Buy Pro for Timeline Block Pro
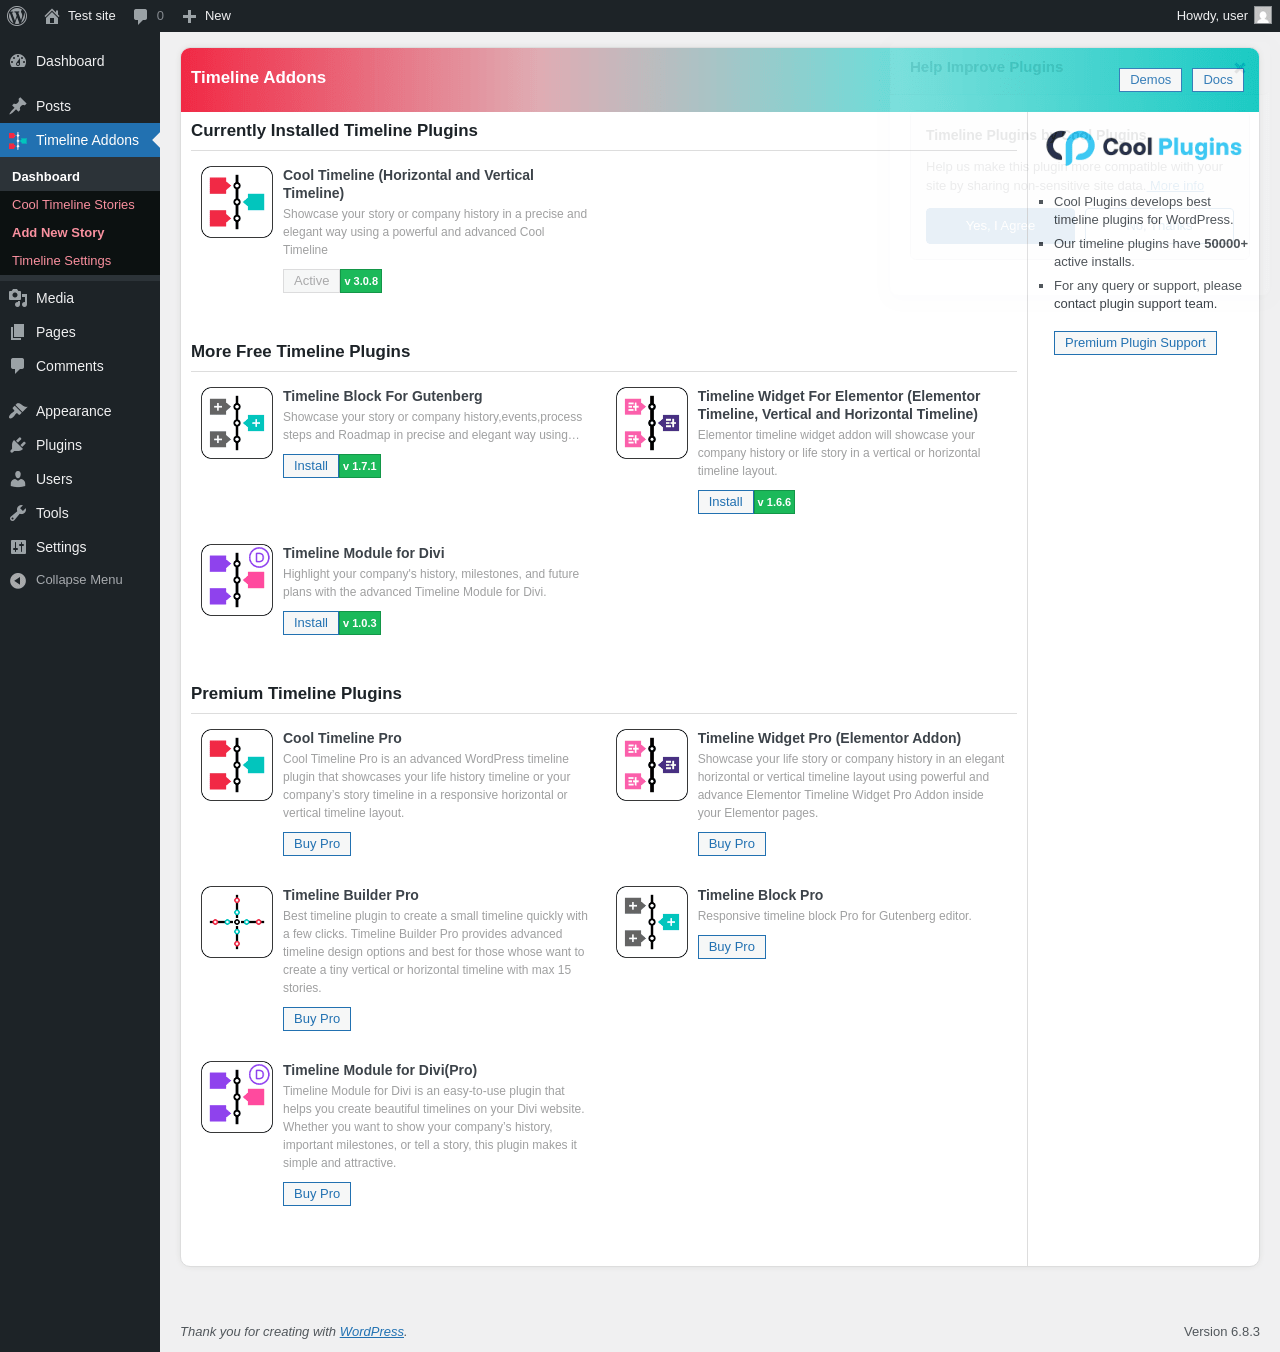This screenshot has height=1352, width=1280. [732, 947]
